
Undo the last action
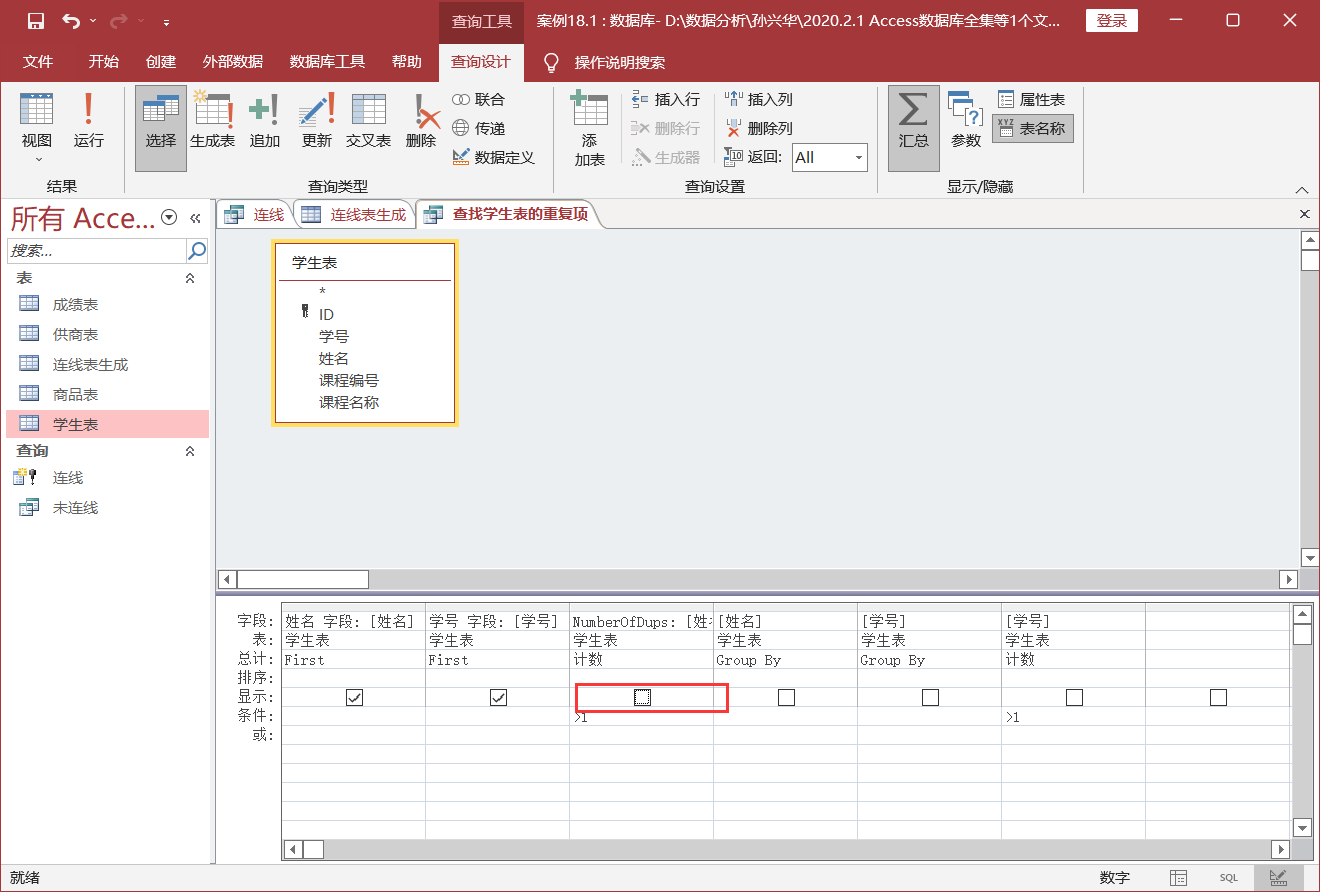pos(71,20)
